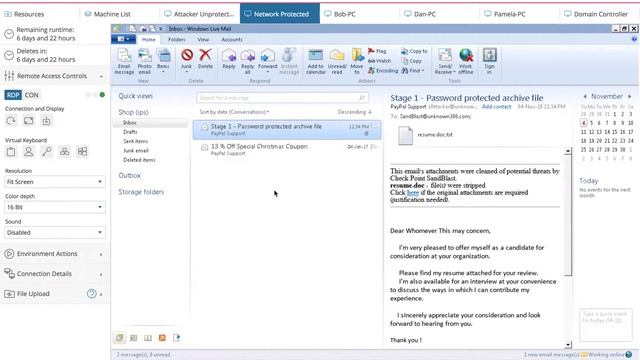Open the Color depth 16 Bit dropdown
640x360 pixels.
tap(55, 207)
